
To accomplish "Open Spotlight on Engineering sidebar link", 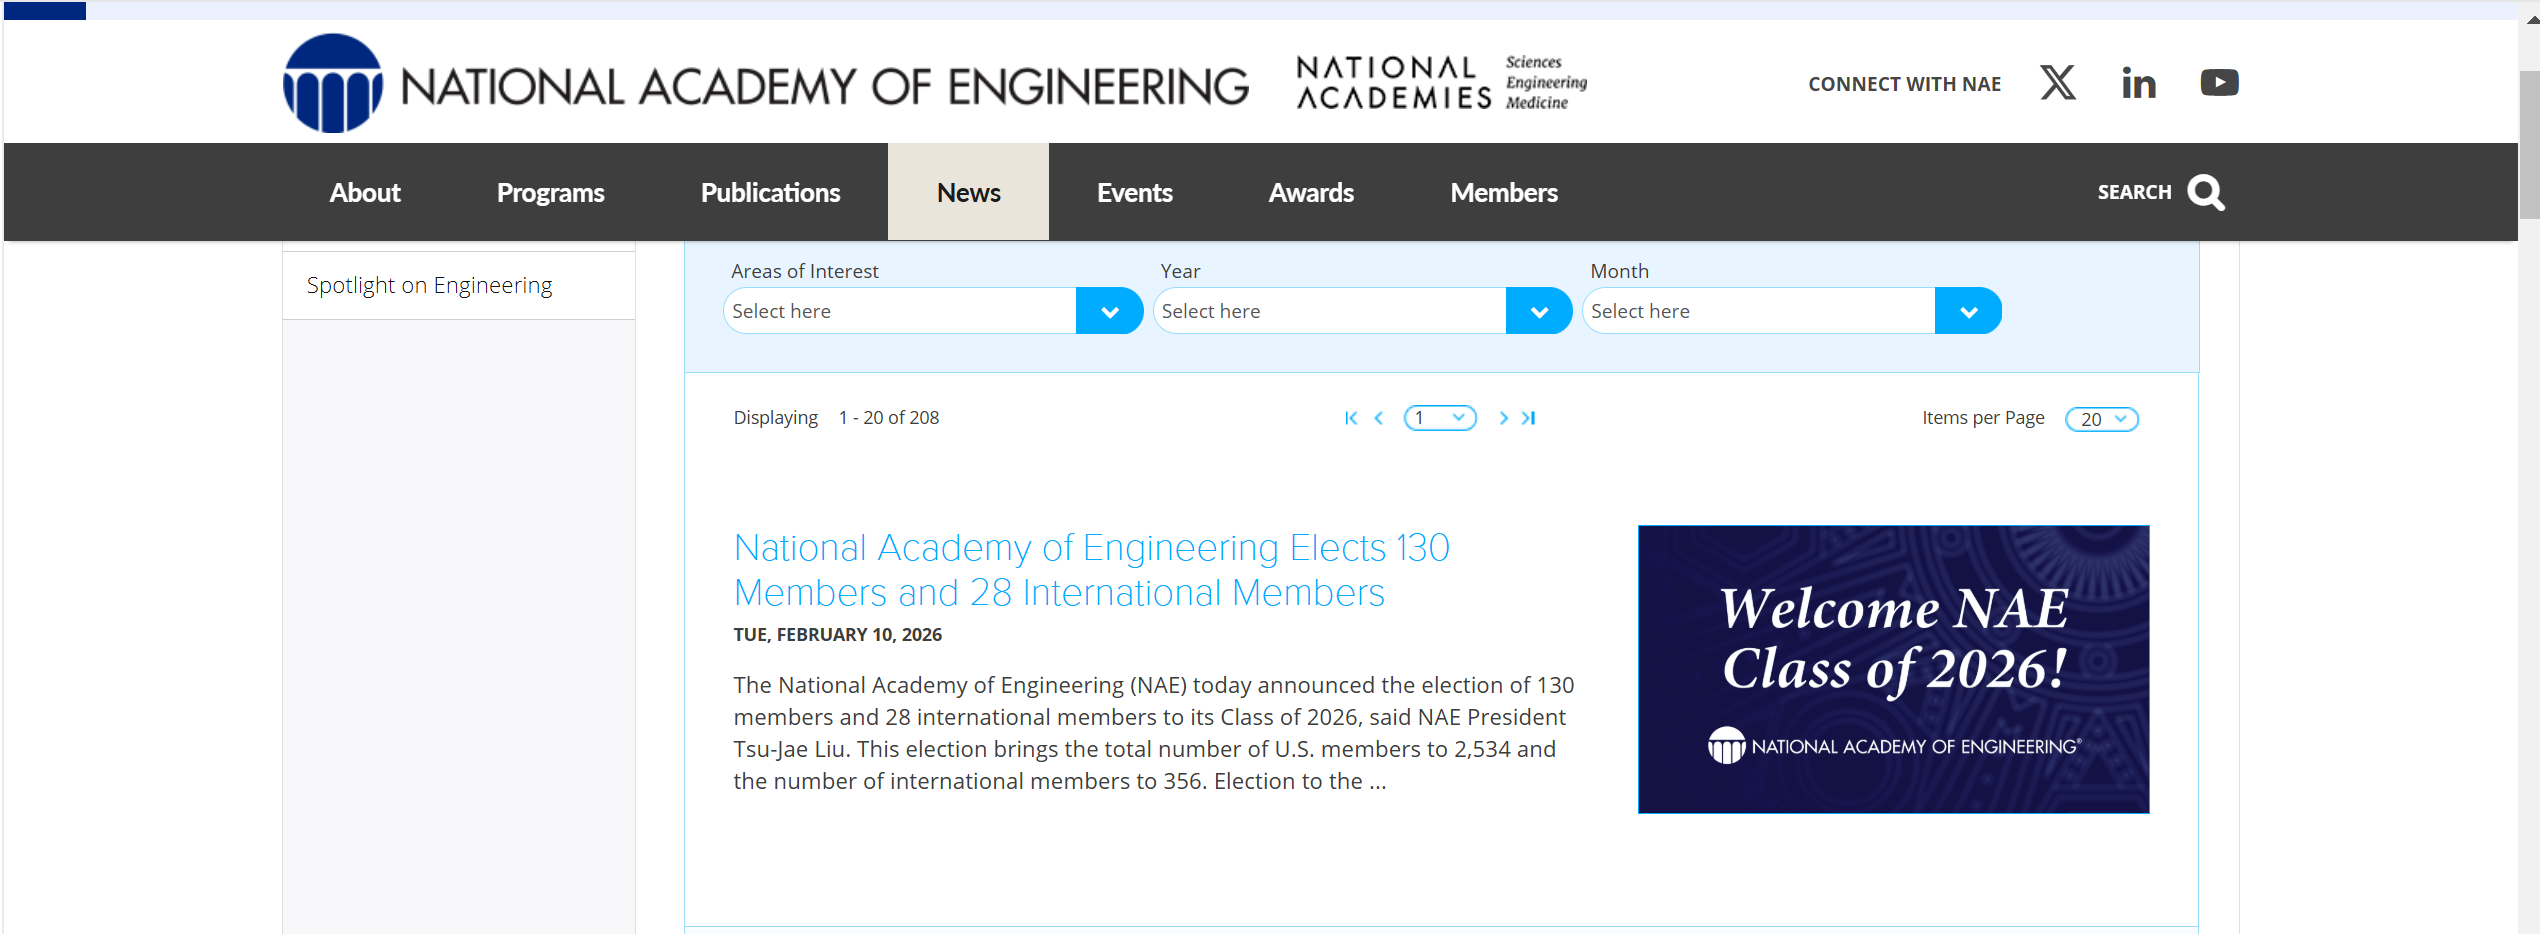I will point(429,286).
